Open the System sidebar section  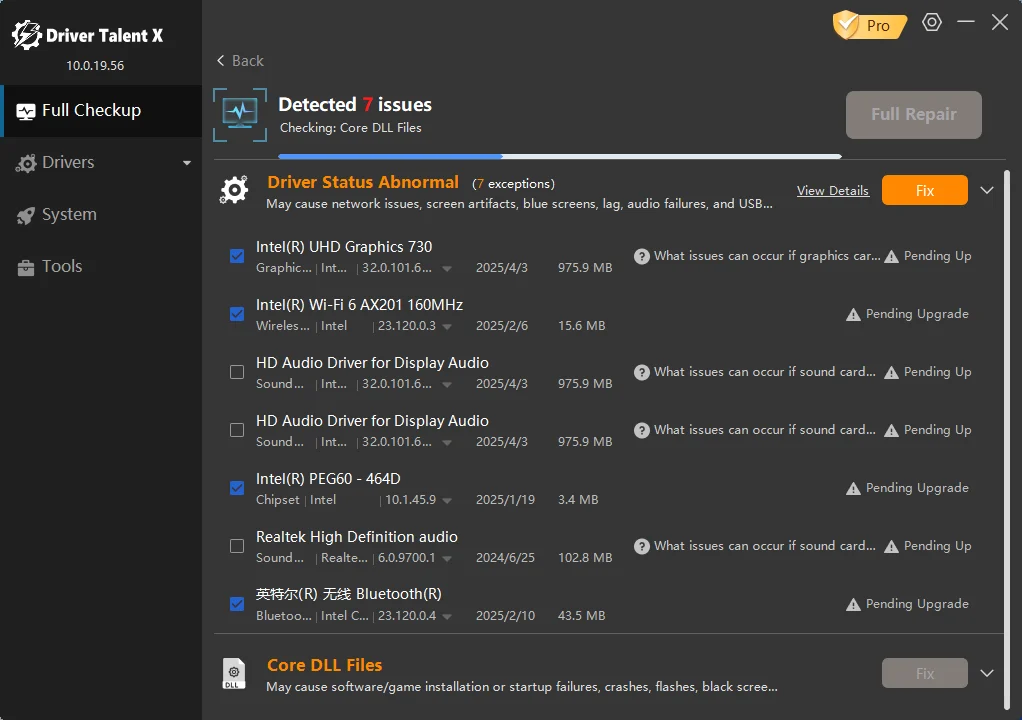click(x=102, y=214)
